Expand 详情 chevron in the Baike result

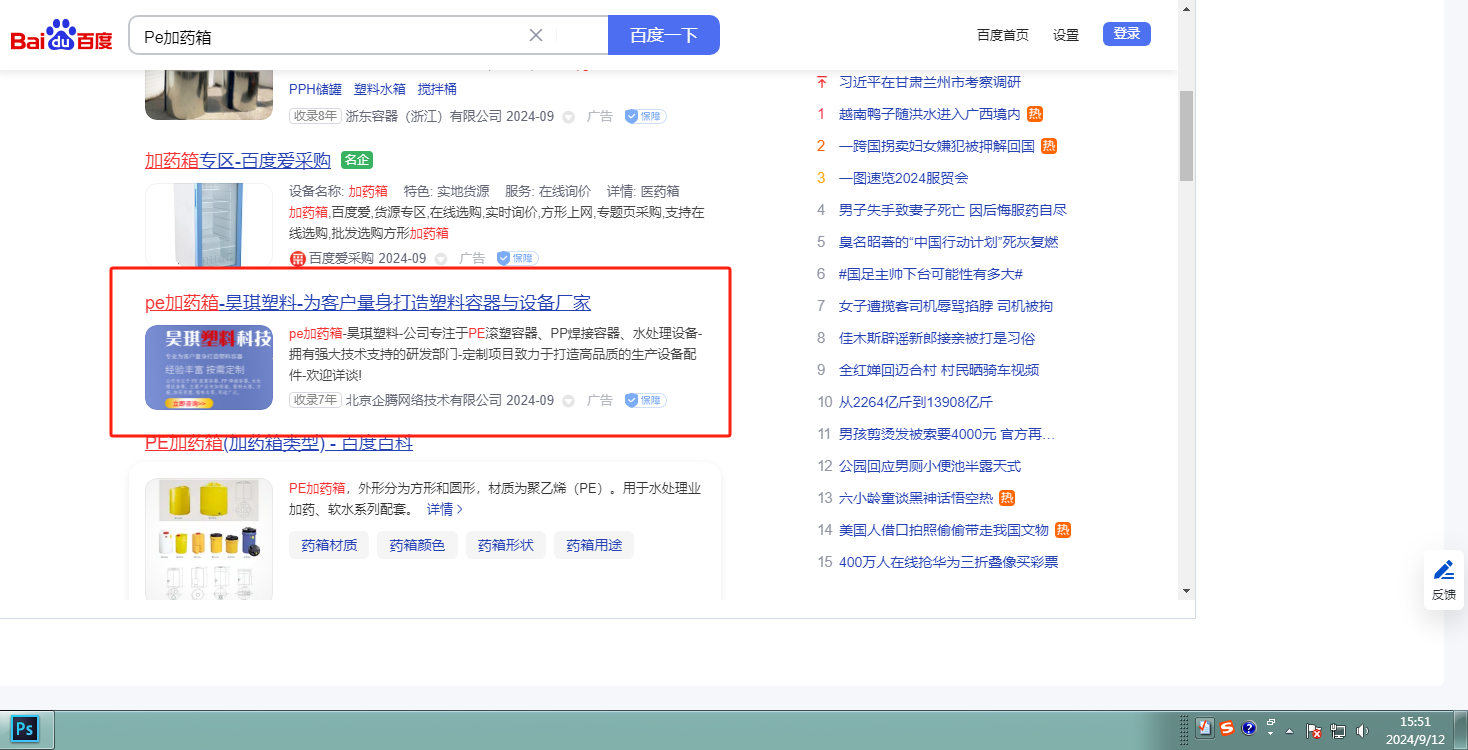[445, 509]
